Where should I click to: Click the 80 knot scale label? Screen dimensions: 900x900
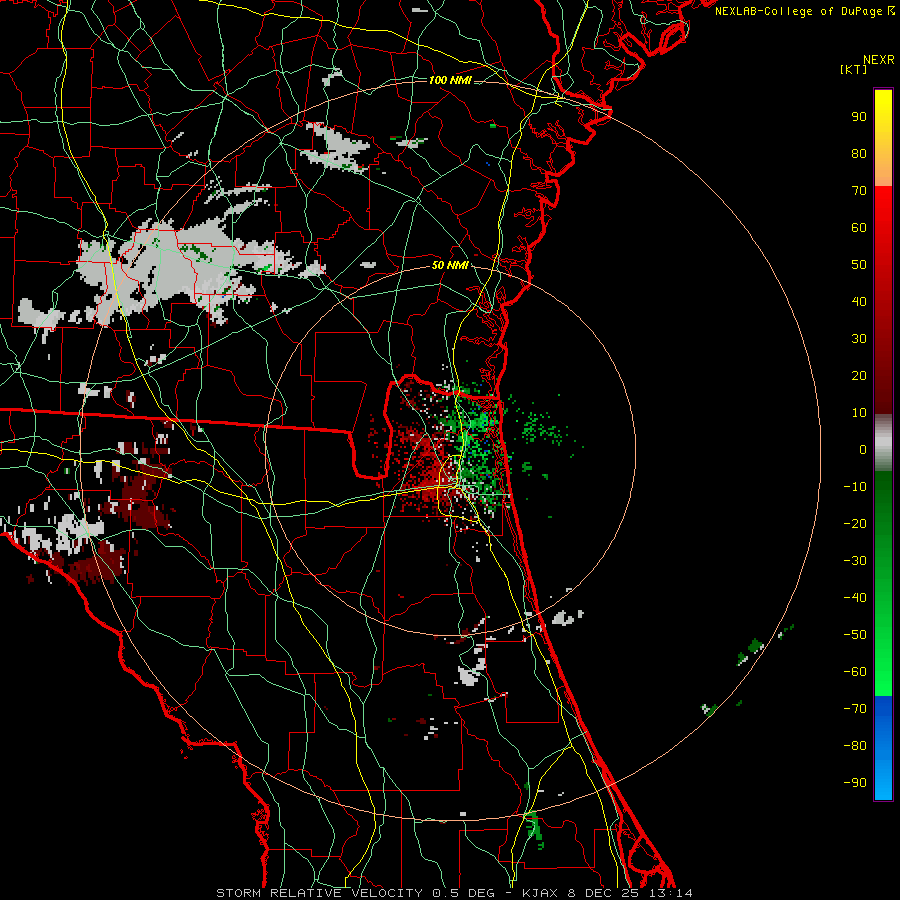click(x=859, y=154)
